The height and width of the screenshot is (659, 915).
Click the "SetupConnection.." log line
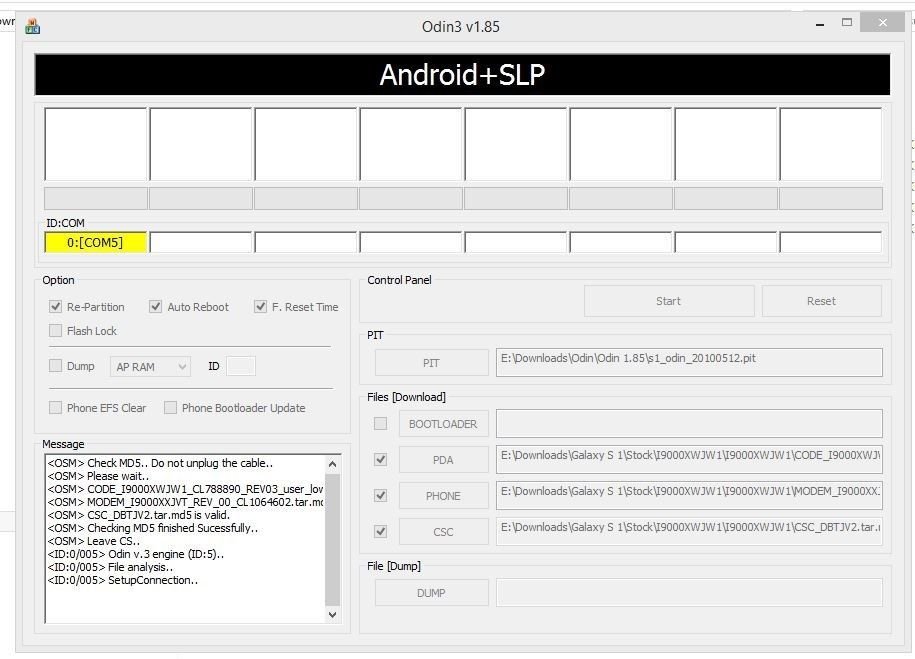123,580
